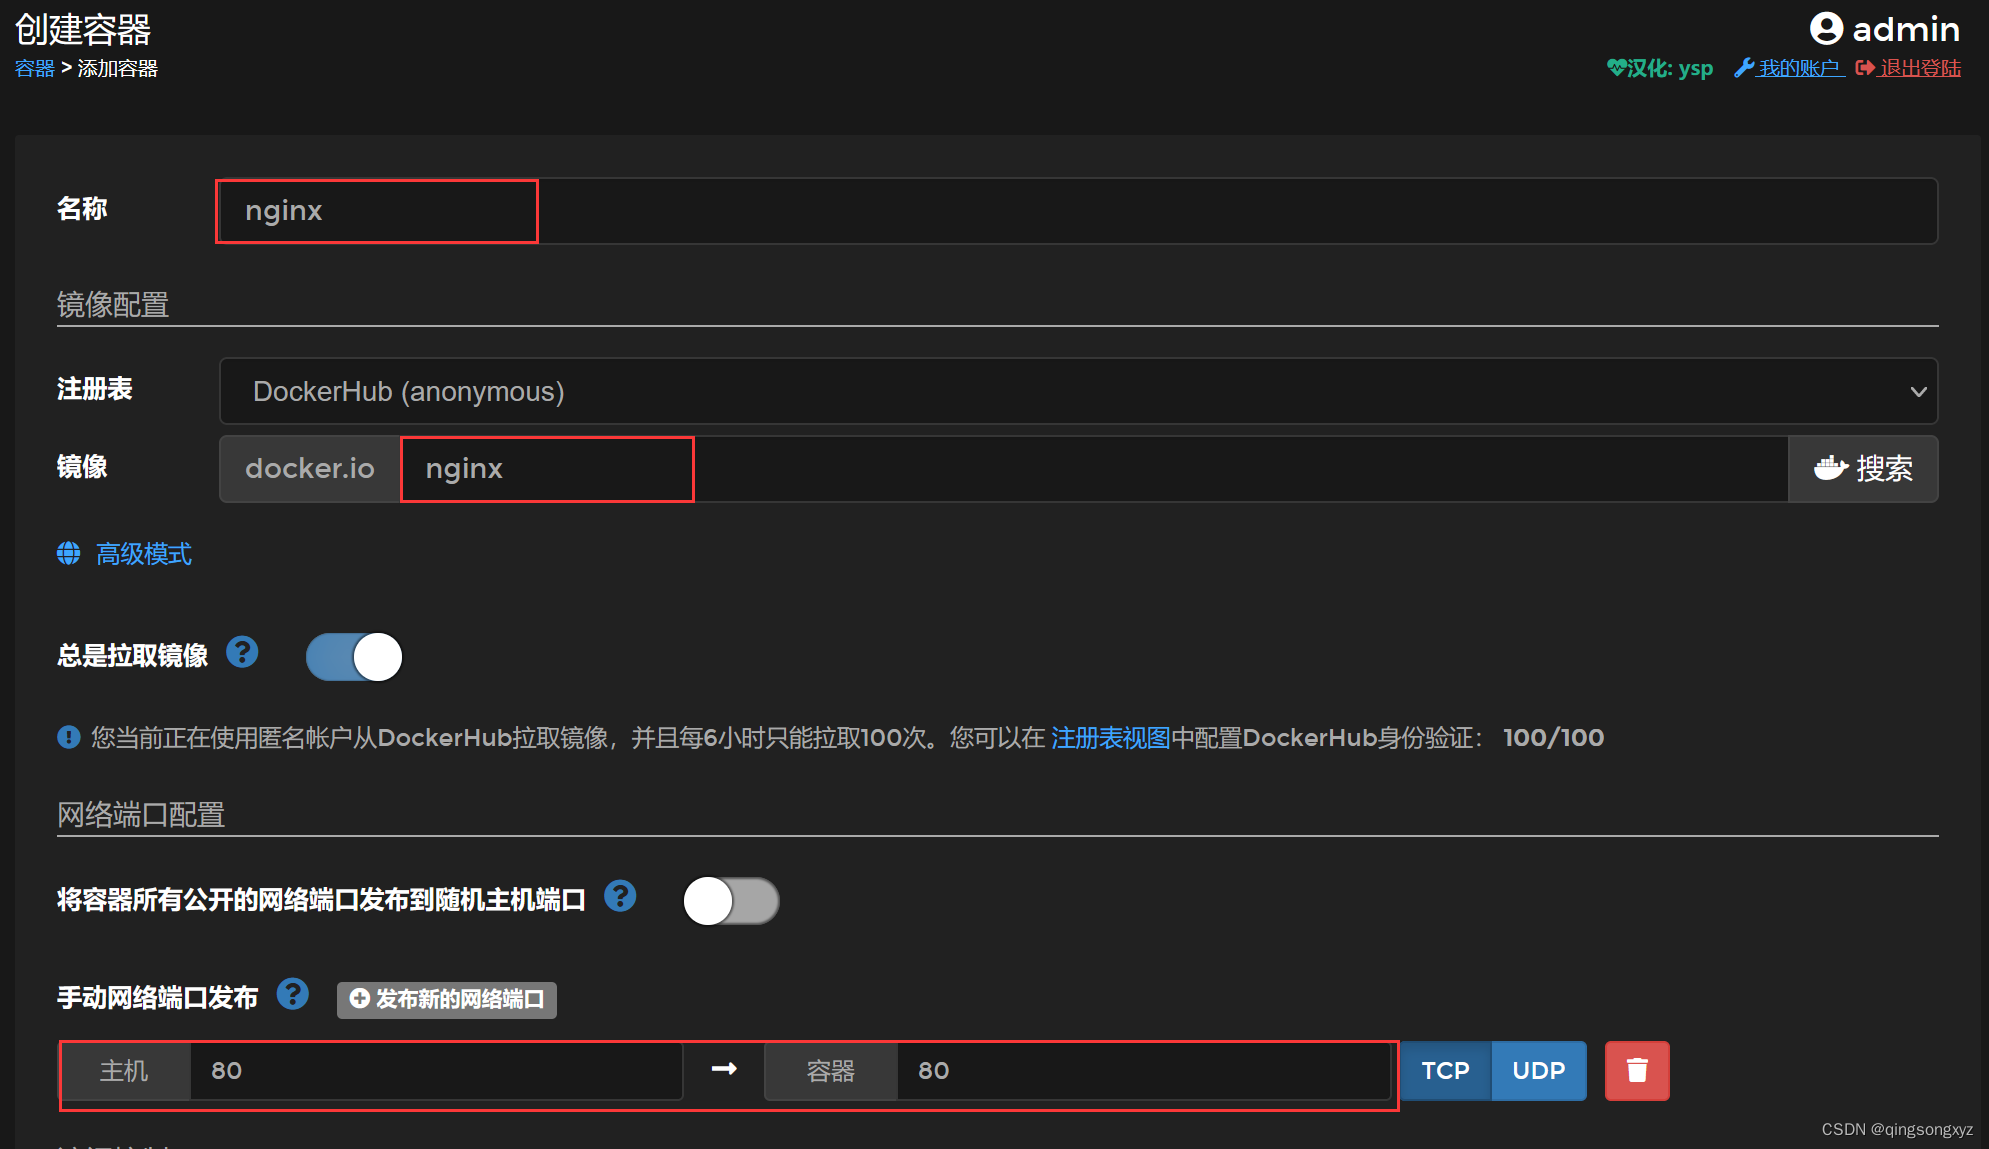Click the 主机 host port 80 field
This screenshot has width=1989, height=1149.
(436, 1071)
